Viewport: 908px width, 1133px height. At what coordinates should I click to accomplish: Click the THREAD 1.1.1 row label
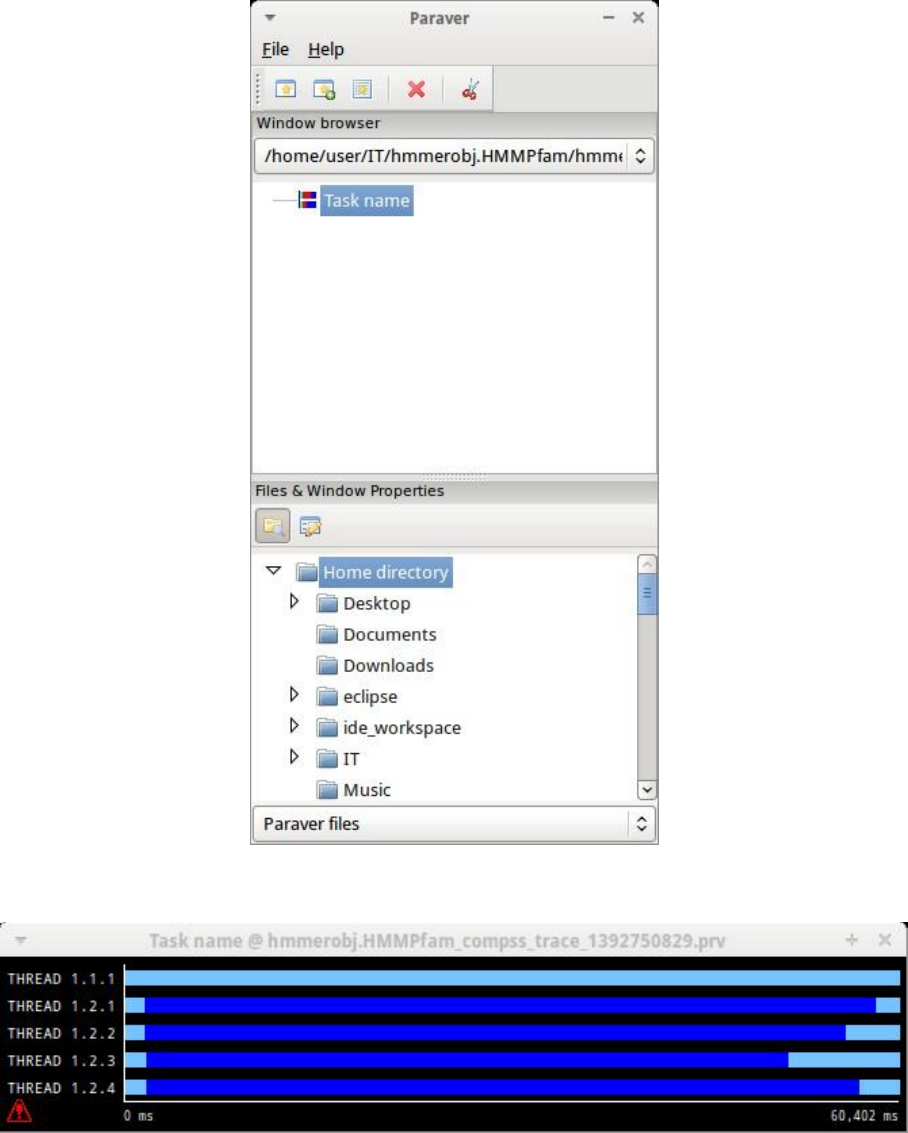click(61, 978)
